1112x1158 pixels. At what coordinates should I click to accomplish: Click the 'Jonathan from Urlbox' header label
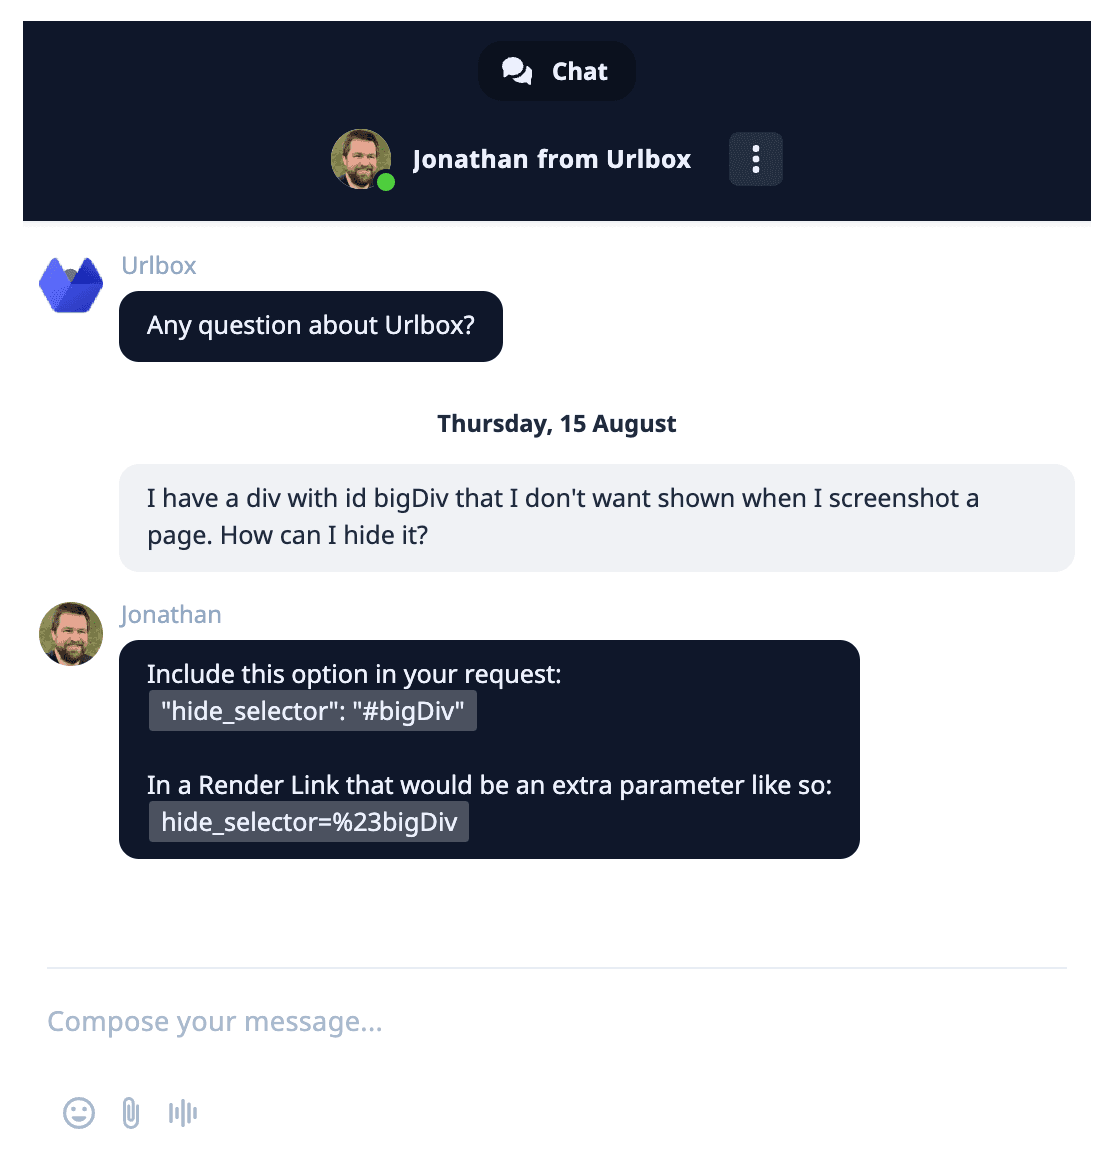[x=551, y=158]
